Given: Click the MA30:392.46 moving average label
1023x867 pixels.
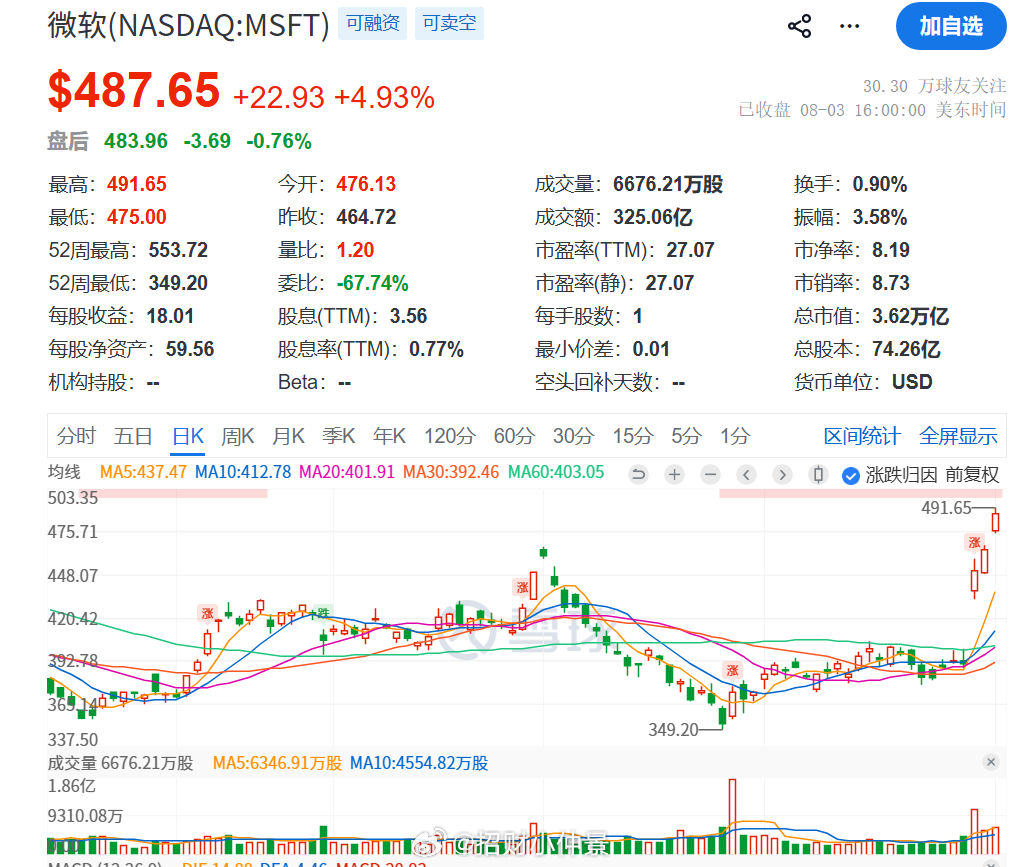Looking at the screenshot, I should tap(451, 472).
